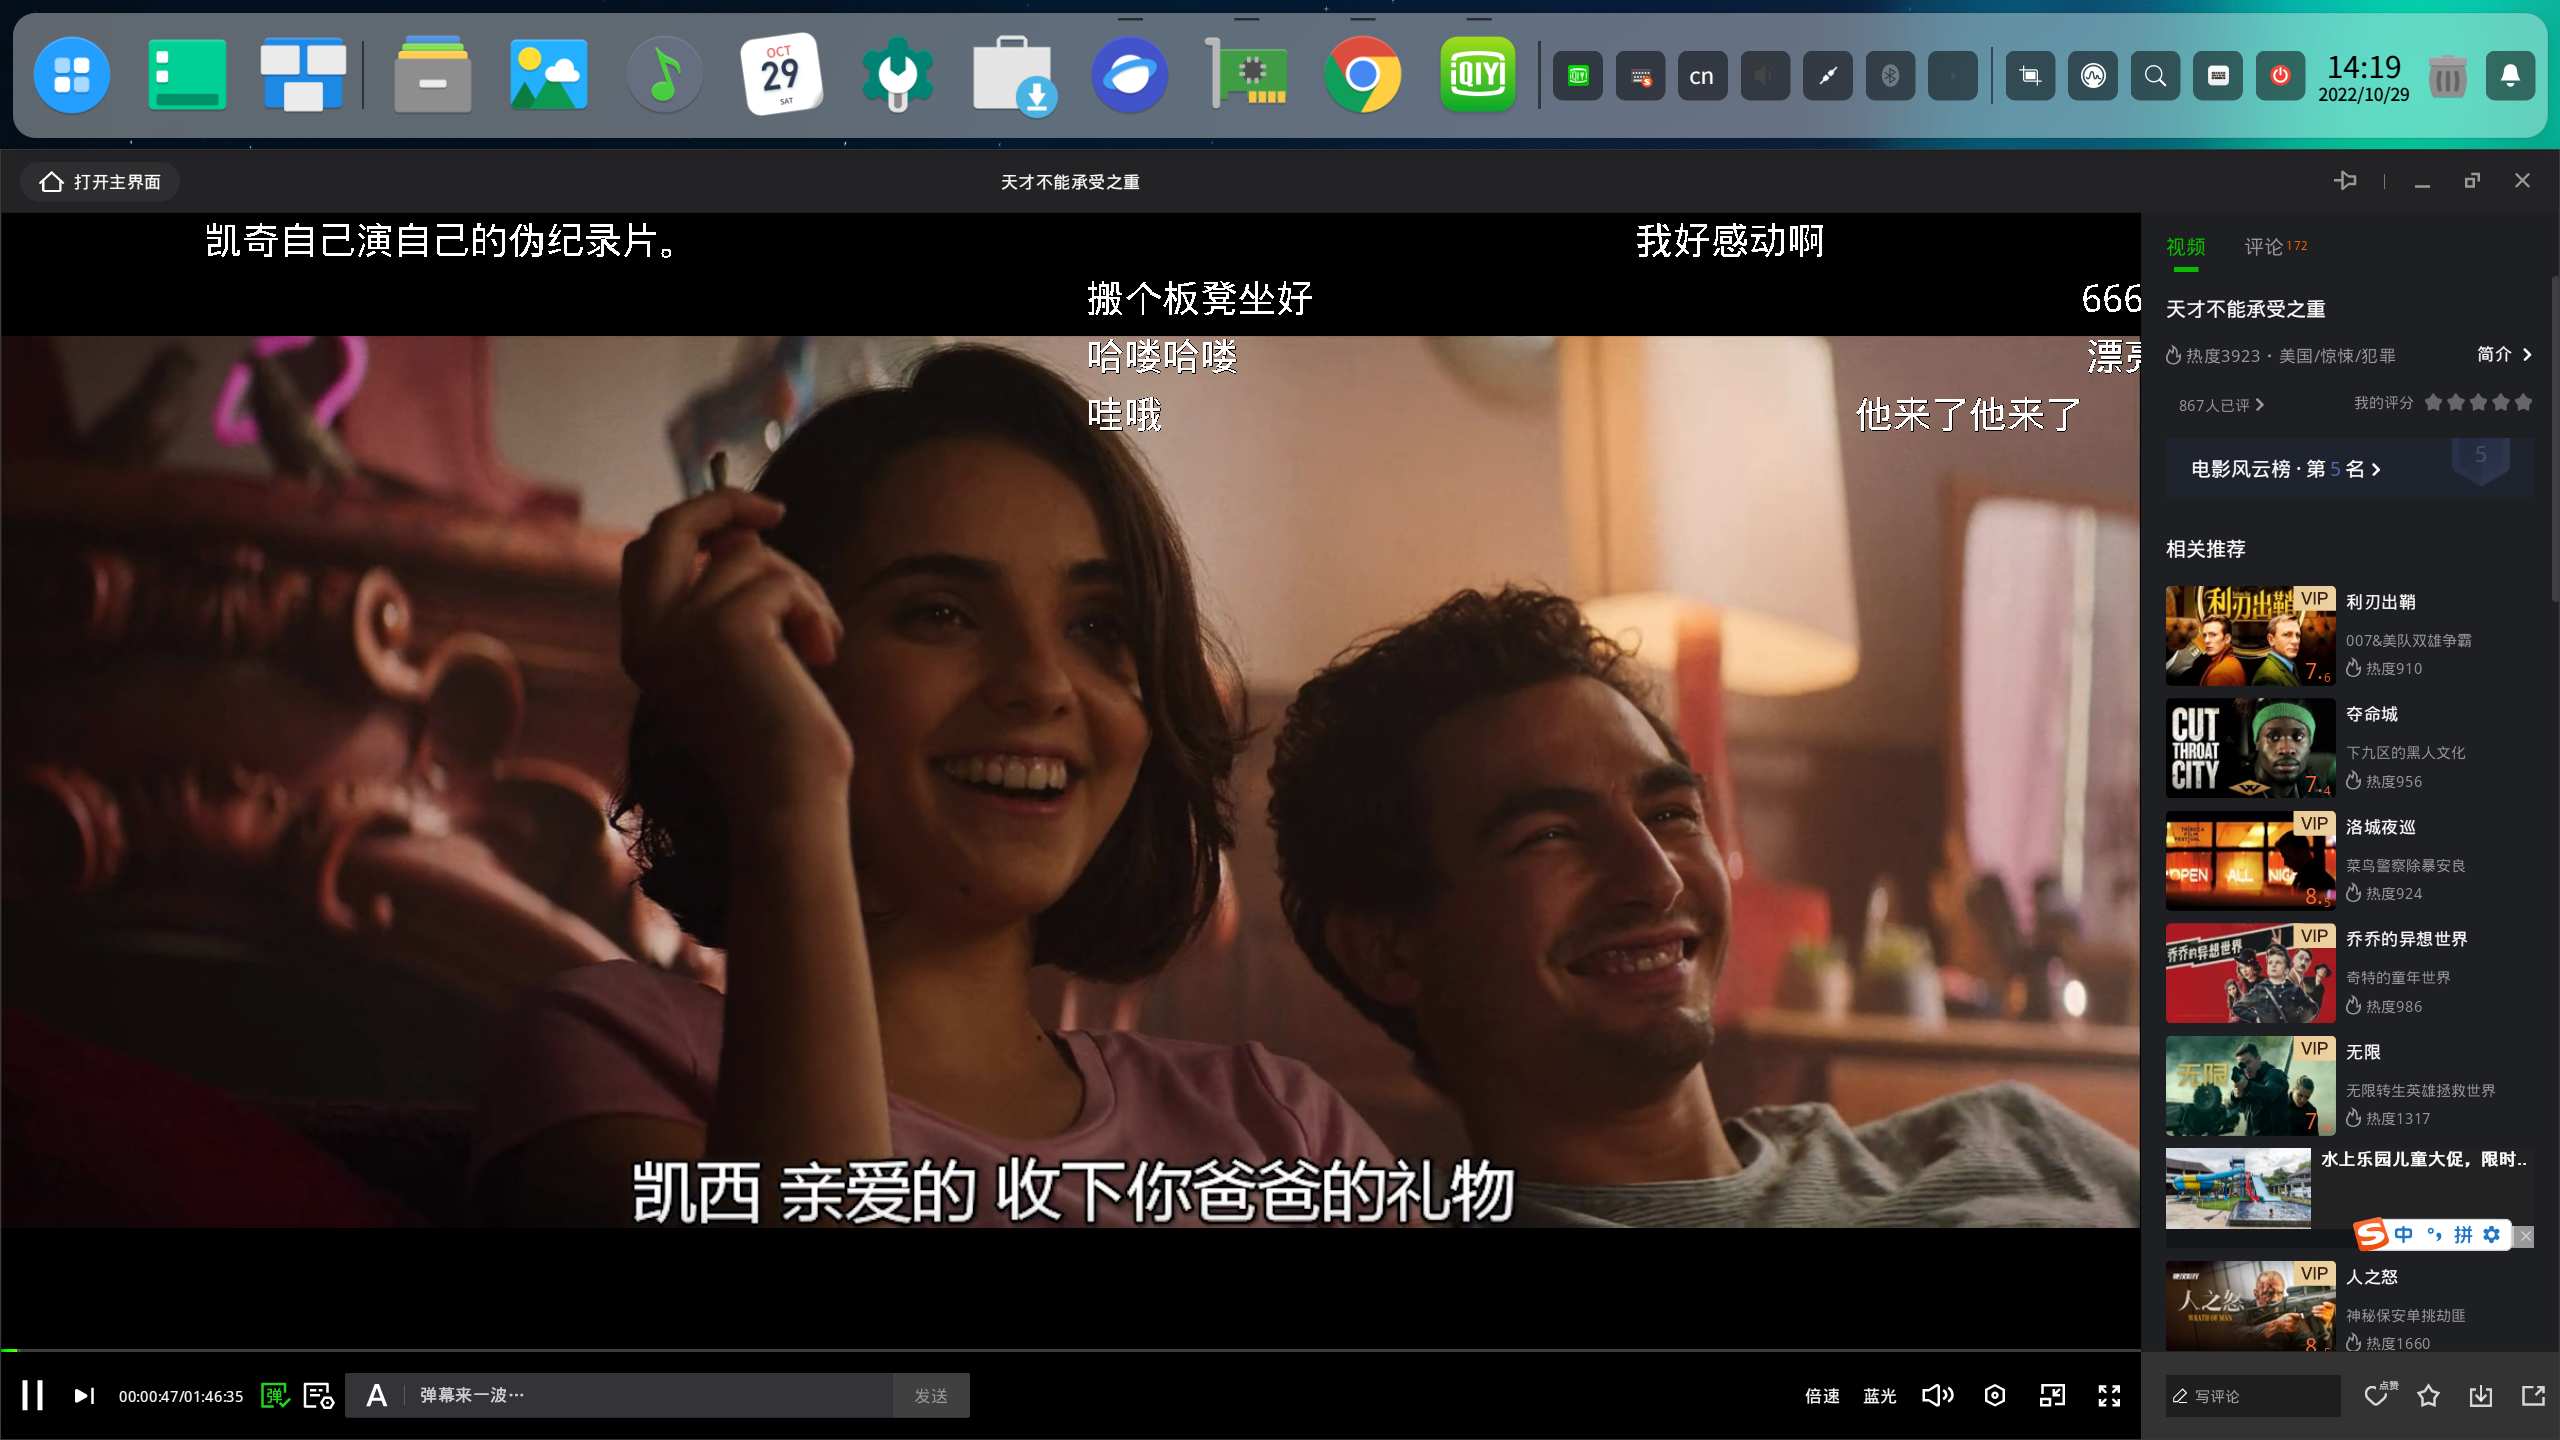2560x1440 pixels.
Task: Pause the video playback
Action: point(32,1395)
